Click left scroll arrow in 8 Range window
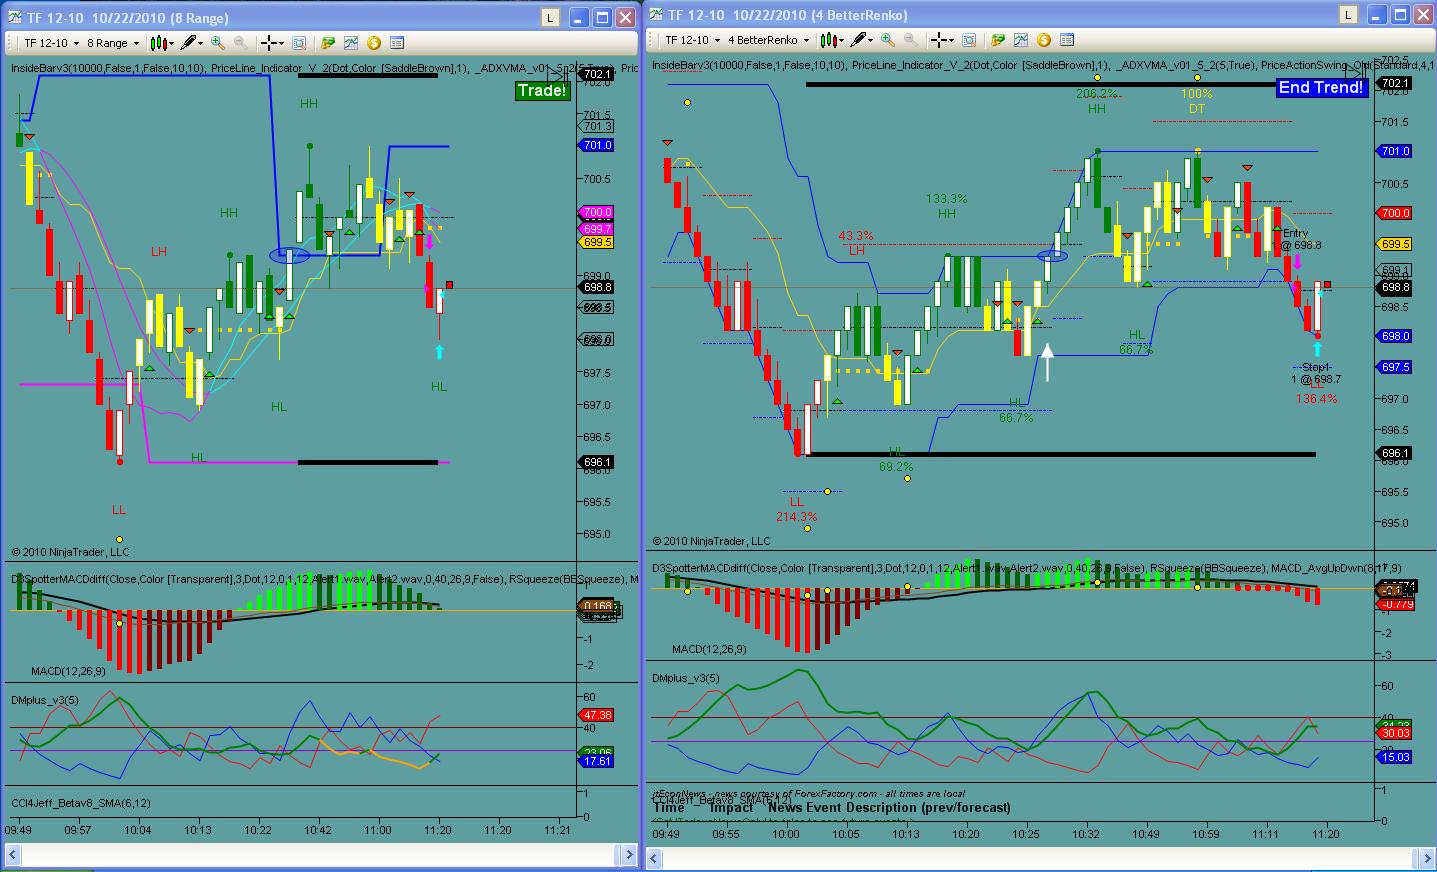Screen dimensions: 1437x872 click(11, 855)
